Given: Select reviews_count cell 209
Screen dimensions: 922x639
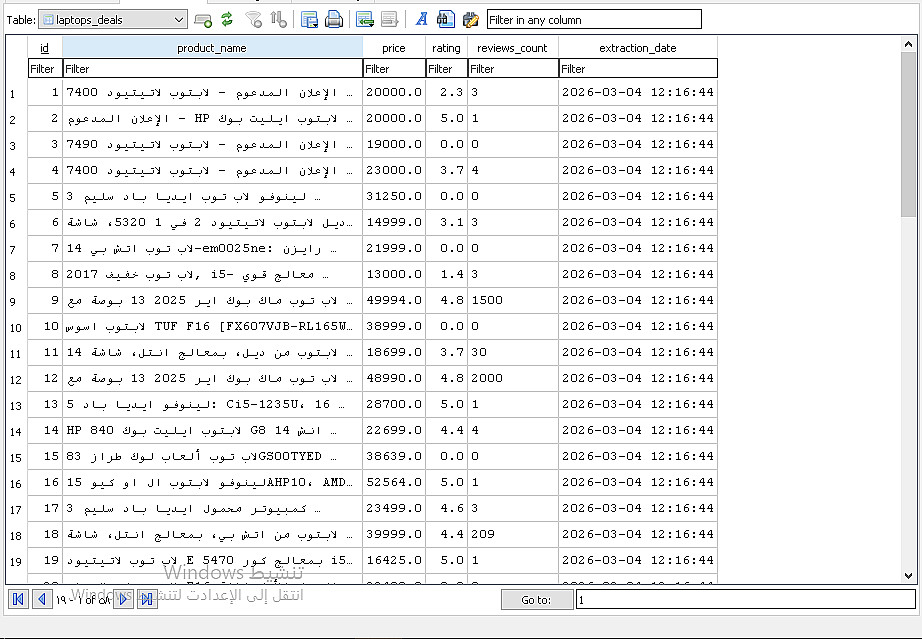Looking at the screenshot, I should [x=513, y=534].
